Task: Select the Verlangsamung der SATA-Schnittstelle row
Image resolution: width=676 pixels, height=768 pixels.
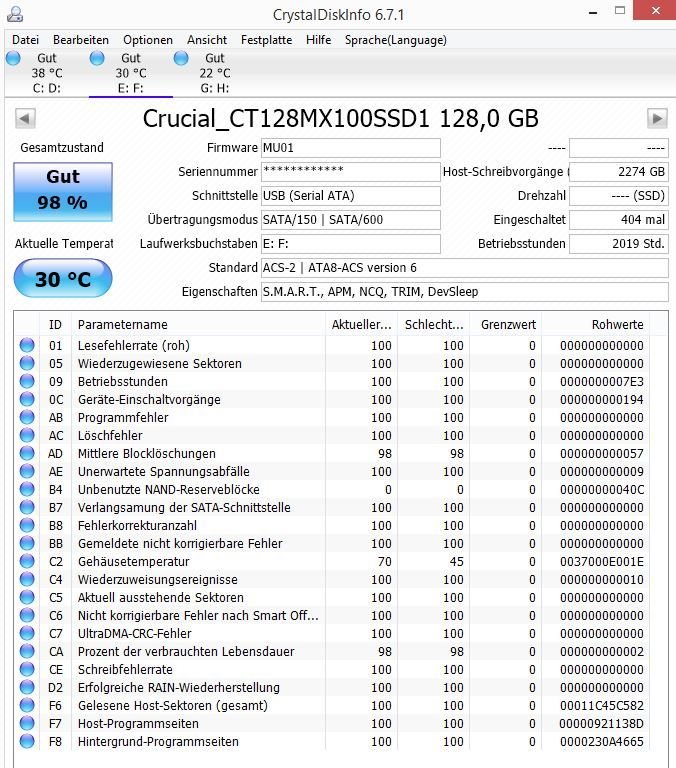Action: 332,507
